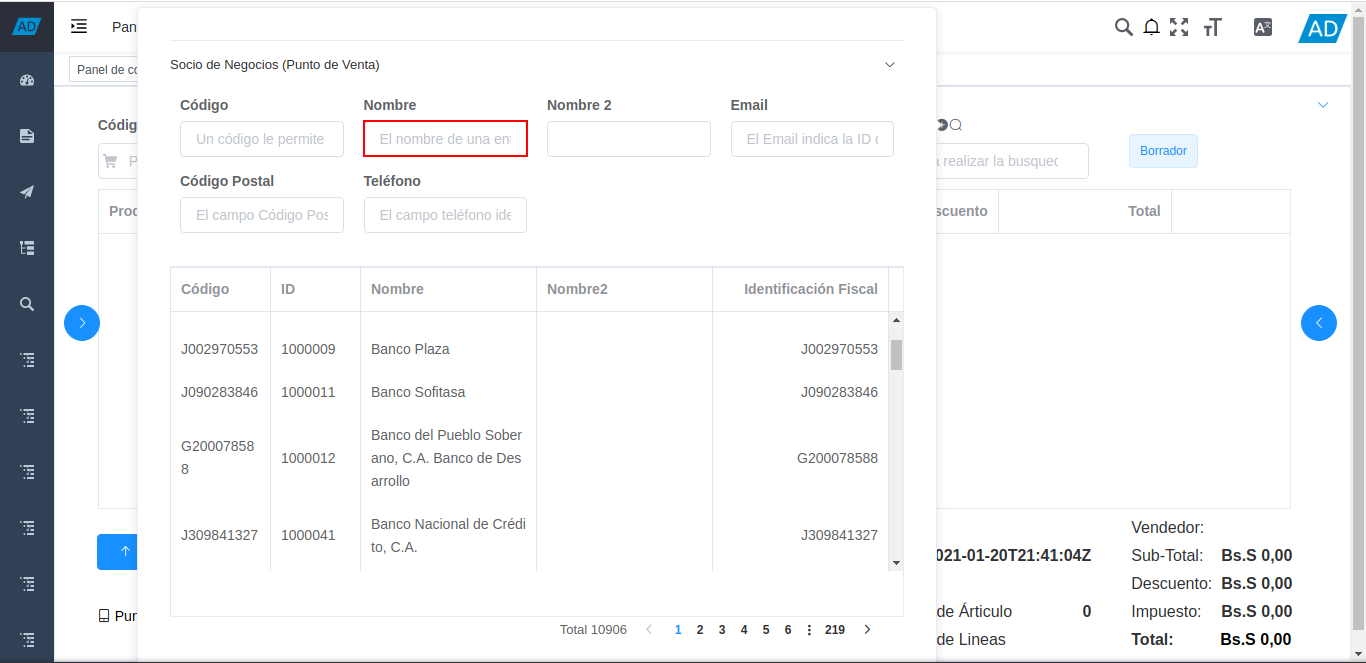Focus the Código Postal input field

tap(262, 215)
